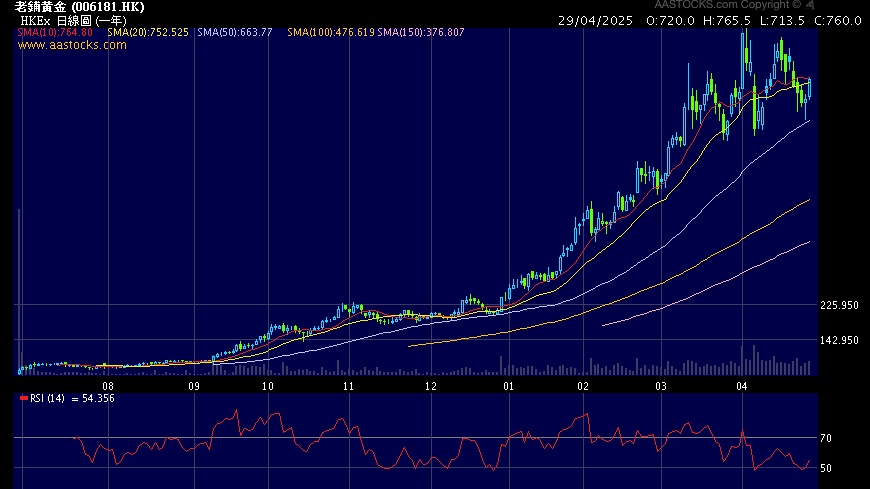870x489 pixels.
Task: Click the www.aastocks.com link
Action: click(x=72, y=45)
